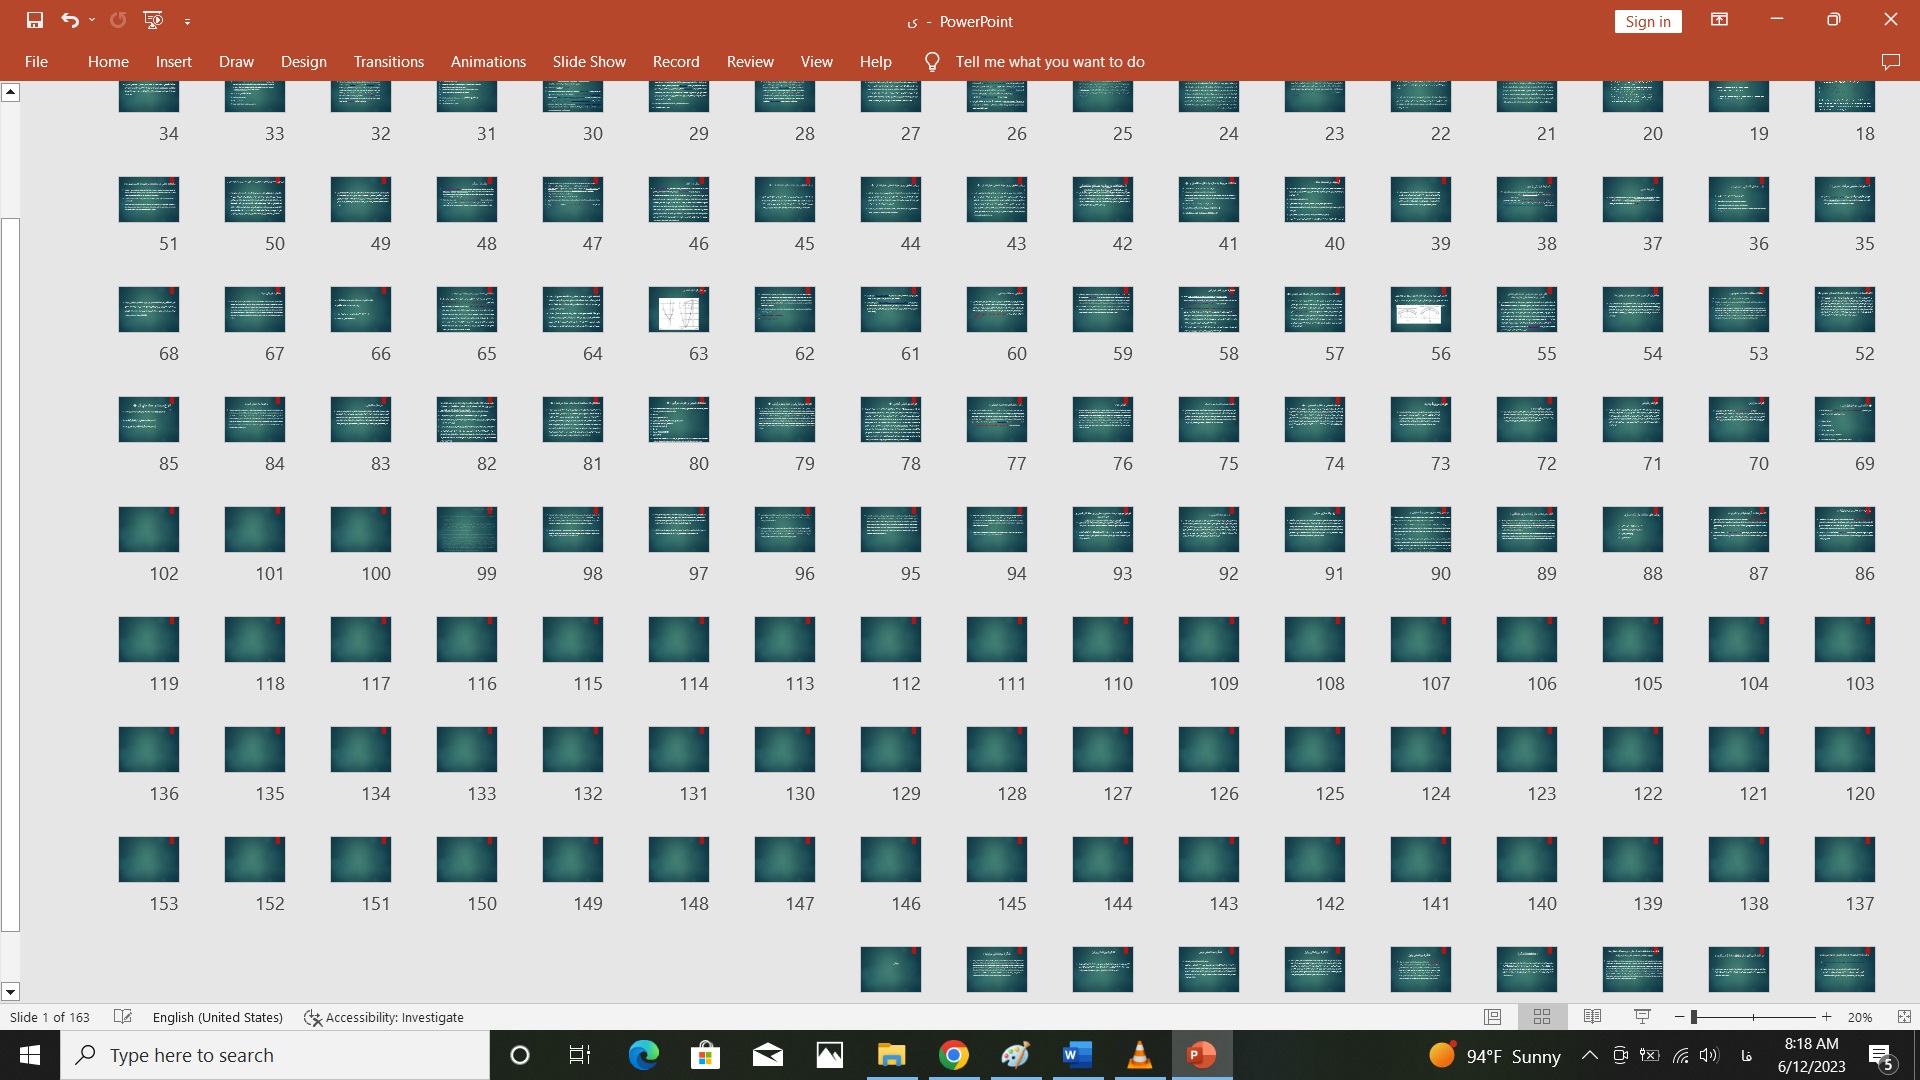Select slide 85 thumbnail
Screen dimensions: 1920x1080
point(149,420)
